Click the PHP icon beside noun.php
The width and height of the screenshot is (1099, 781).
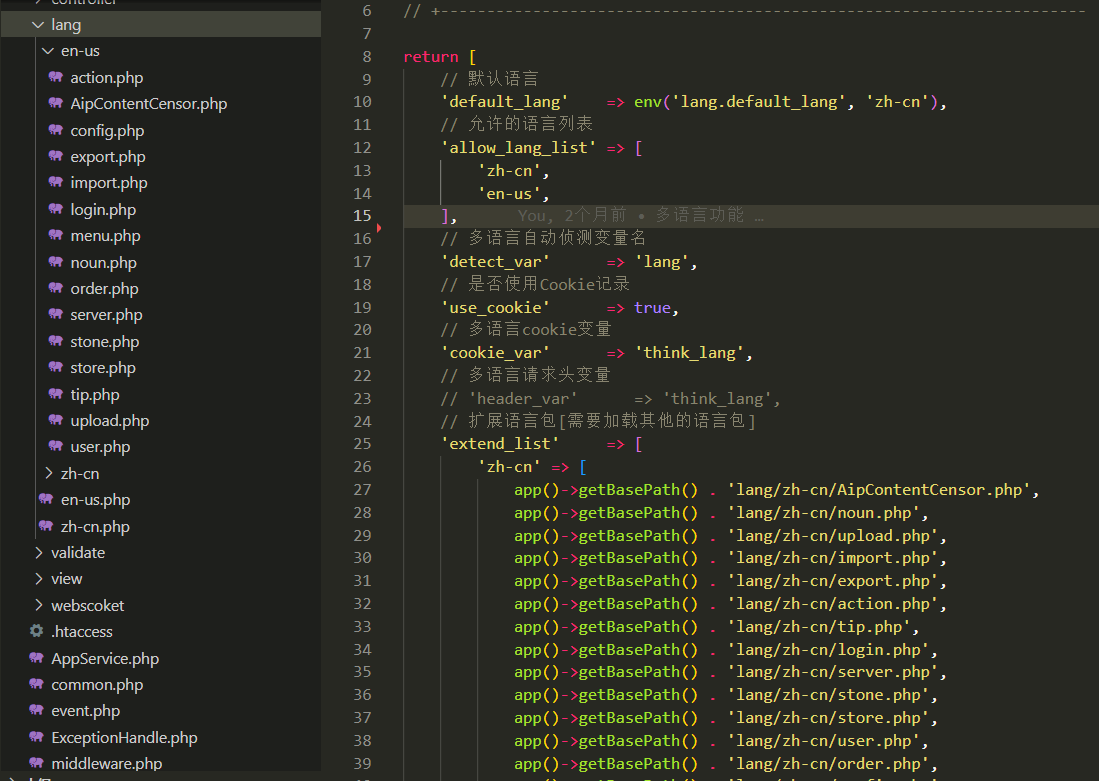[55, 262]
